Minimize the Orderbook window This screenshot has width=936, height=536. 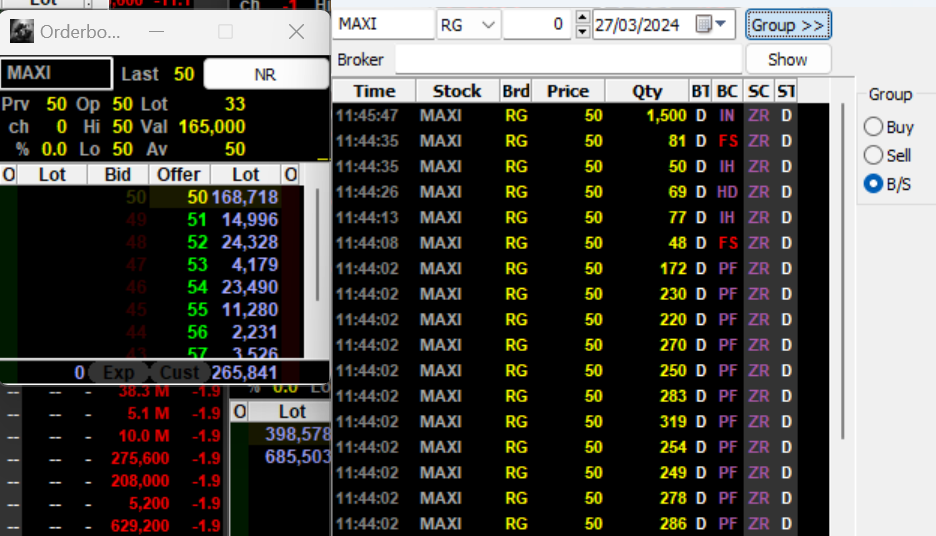[156, 32]
